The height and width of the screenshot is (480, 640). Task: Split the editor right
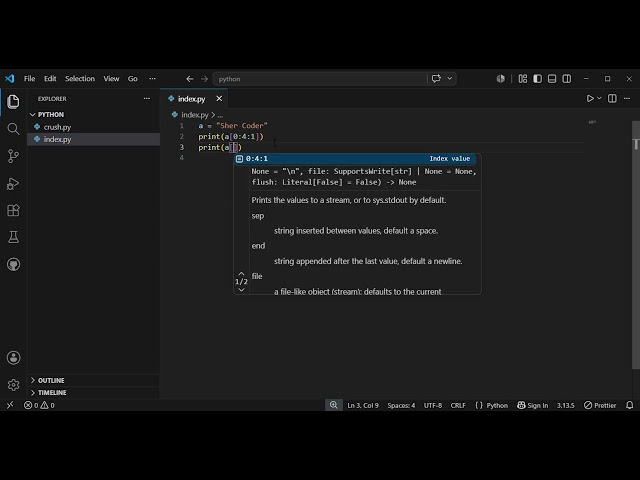[612, 98]
